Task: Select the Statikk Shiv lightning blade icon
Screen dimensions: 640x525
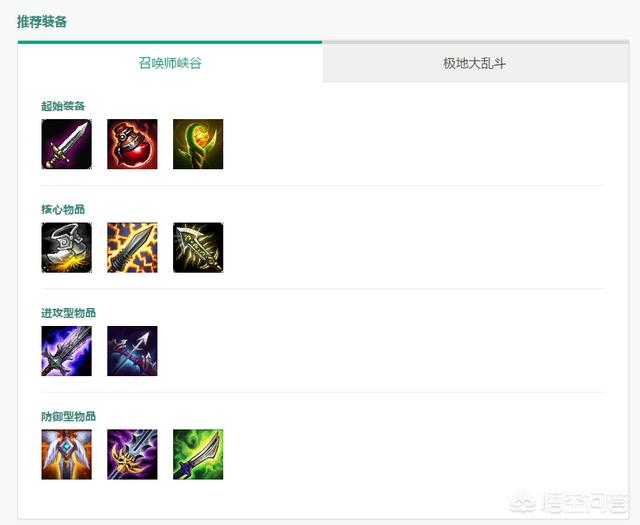Action: coord(132,247)
